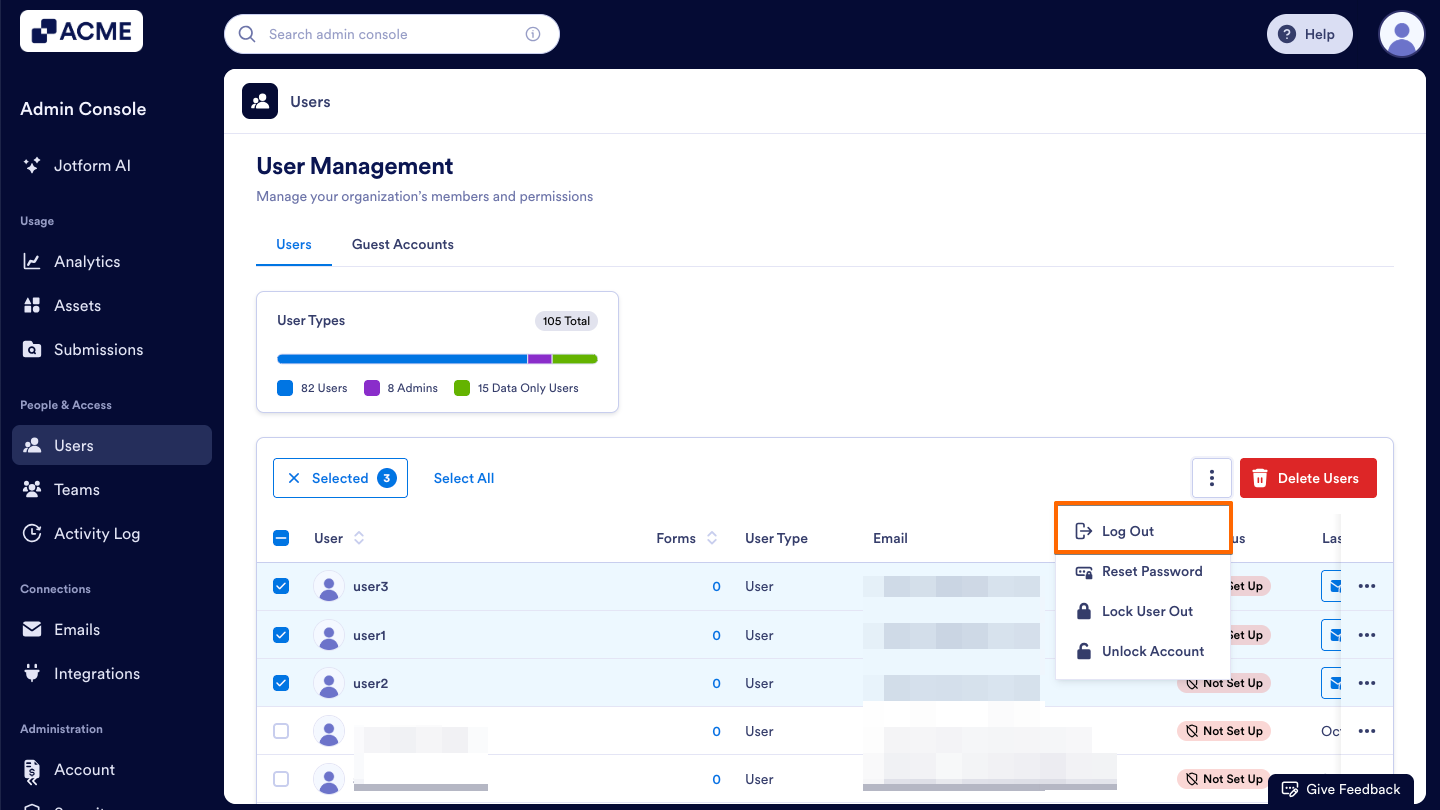Open the Assets section

coord(78,305)
